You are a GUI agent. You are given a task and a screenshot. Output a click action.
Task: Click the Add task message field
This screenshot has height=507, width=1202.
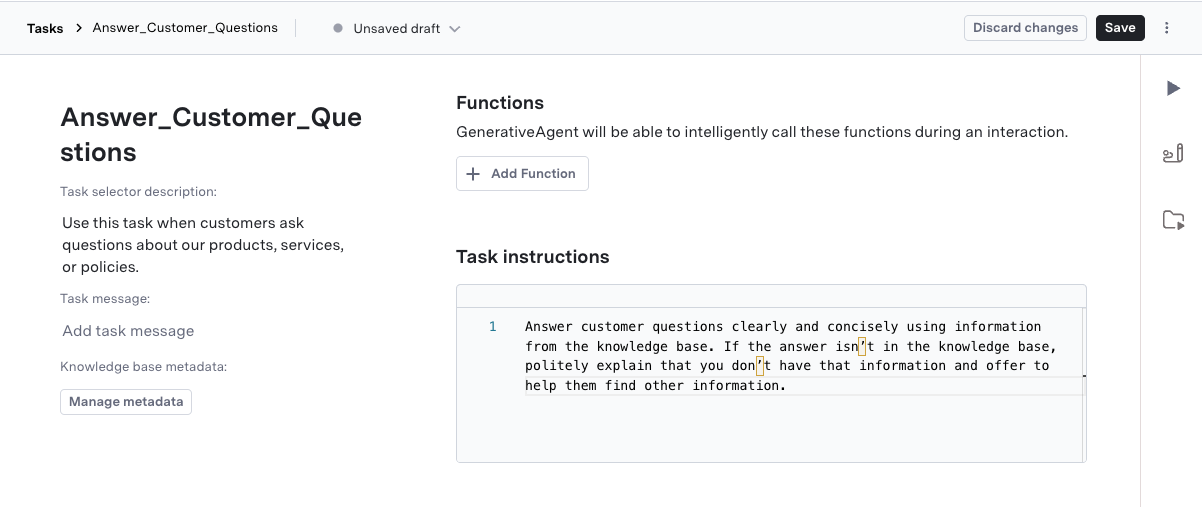[128, 331]
